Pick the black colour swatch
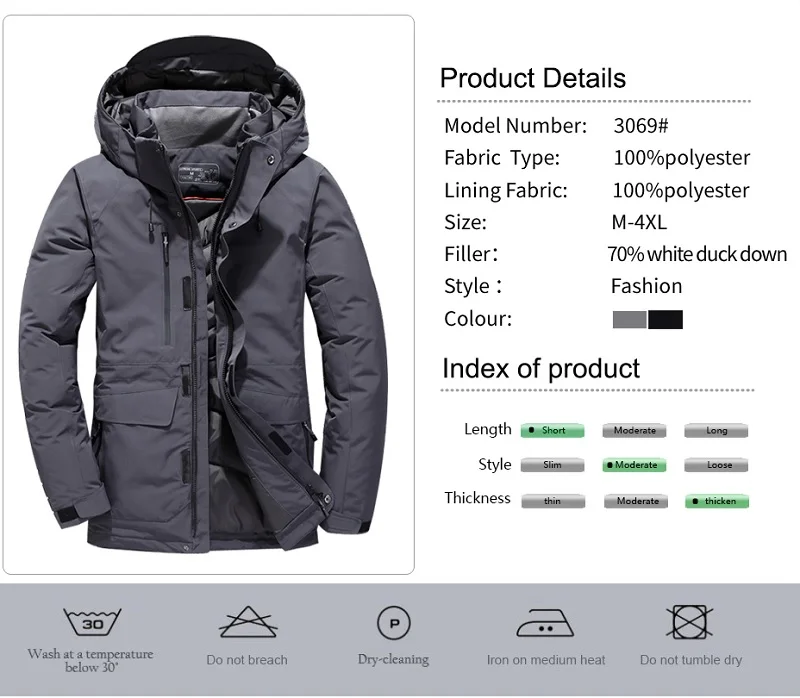 point(665,319)
